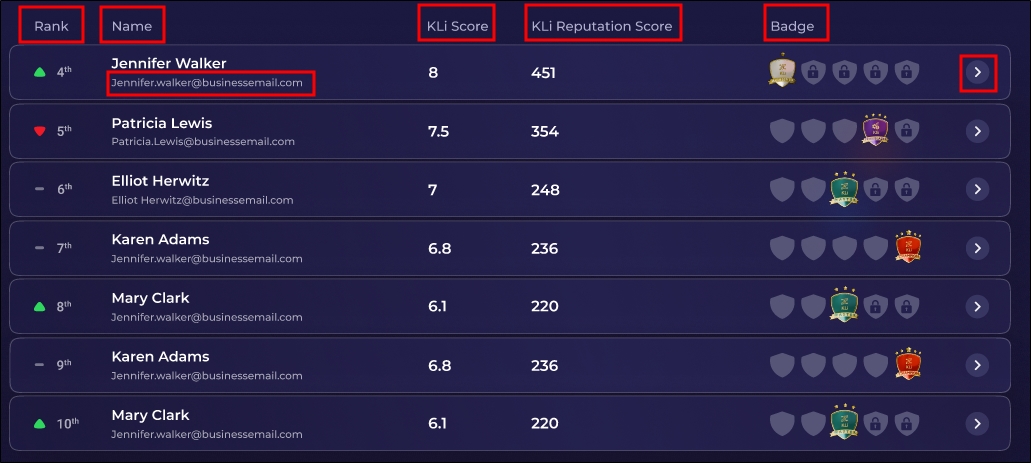The height and width of the screenshot is (463, 1031).
Task: Select the 8th rank Mary Clark row
Action: (x=510, y=306)
